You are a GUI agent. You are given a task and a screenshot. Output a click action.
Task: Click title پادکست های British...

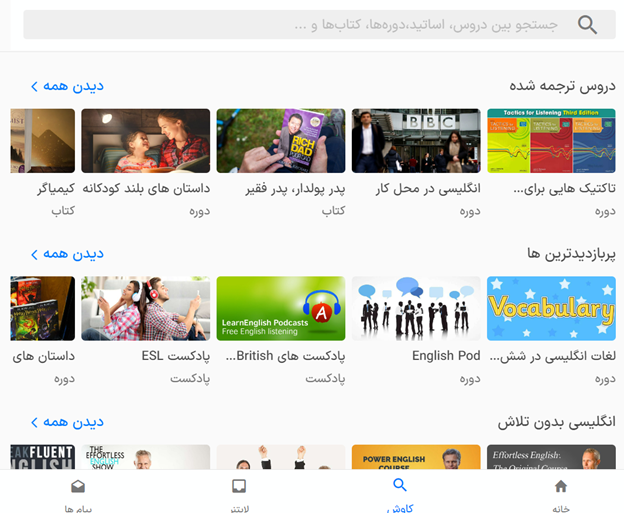[x=285, y=356]
